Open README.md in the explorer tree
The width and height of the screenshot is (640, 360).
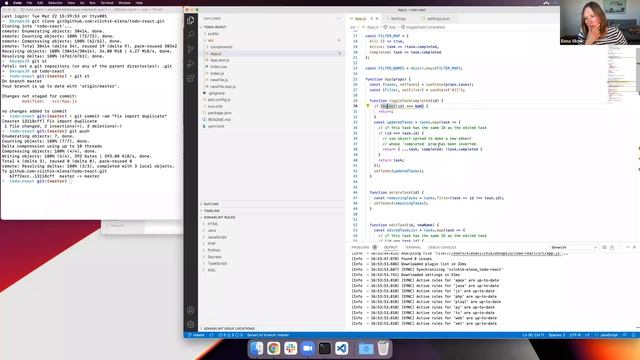(x=219, y=120)
